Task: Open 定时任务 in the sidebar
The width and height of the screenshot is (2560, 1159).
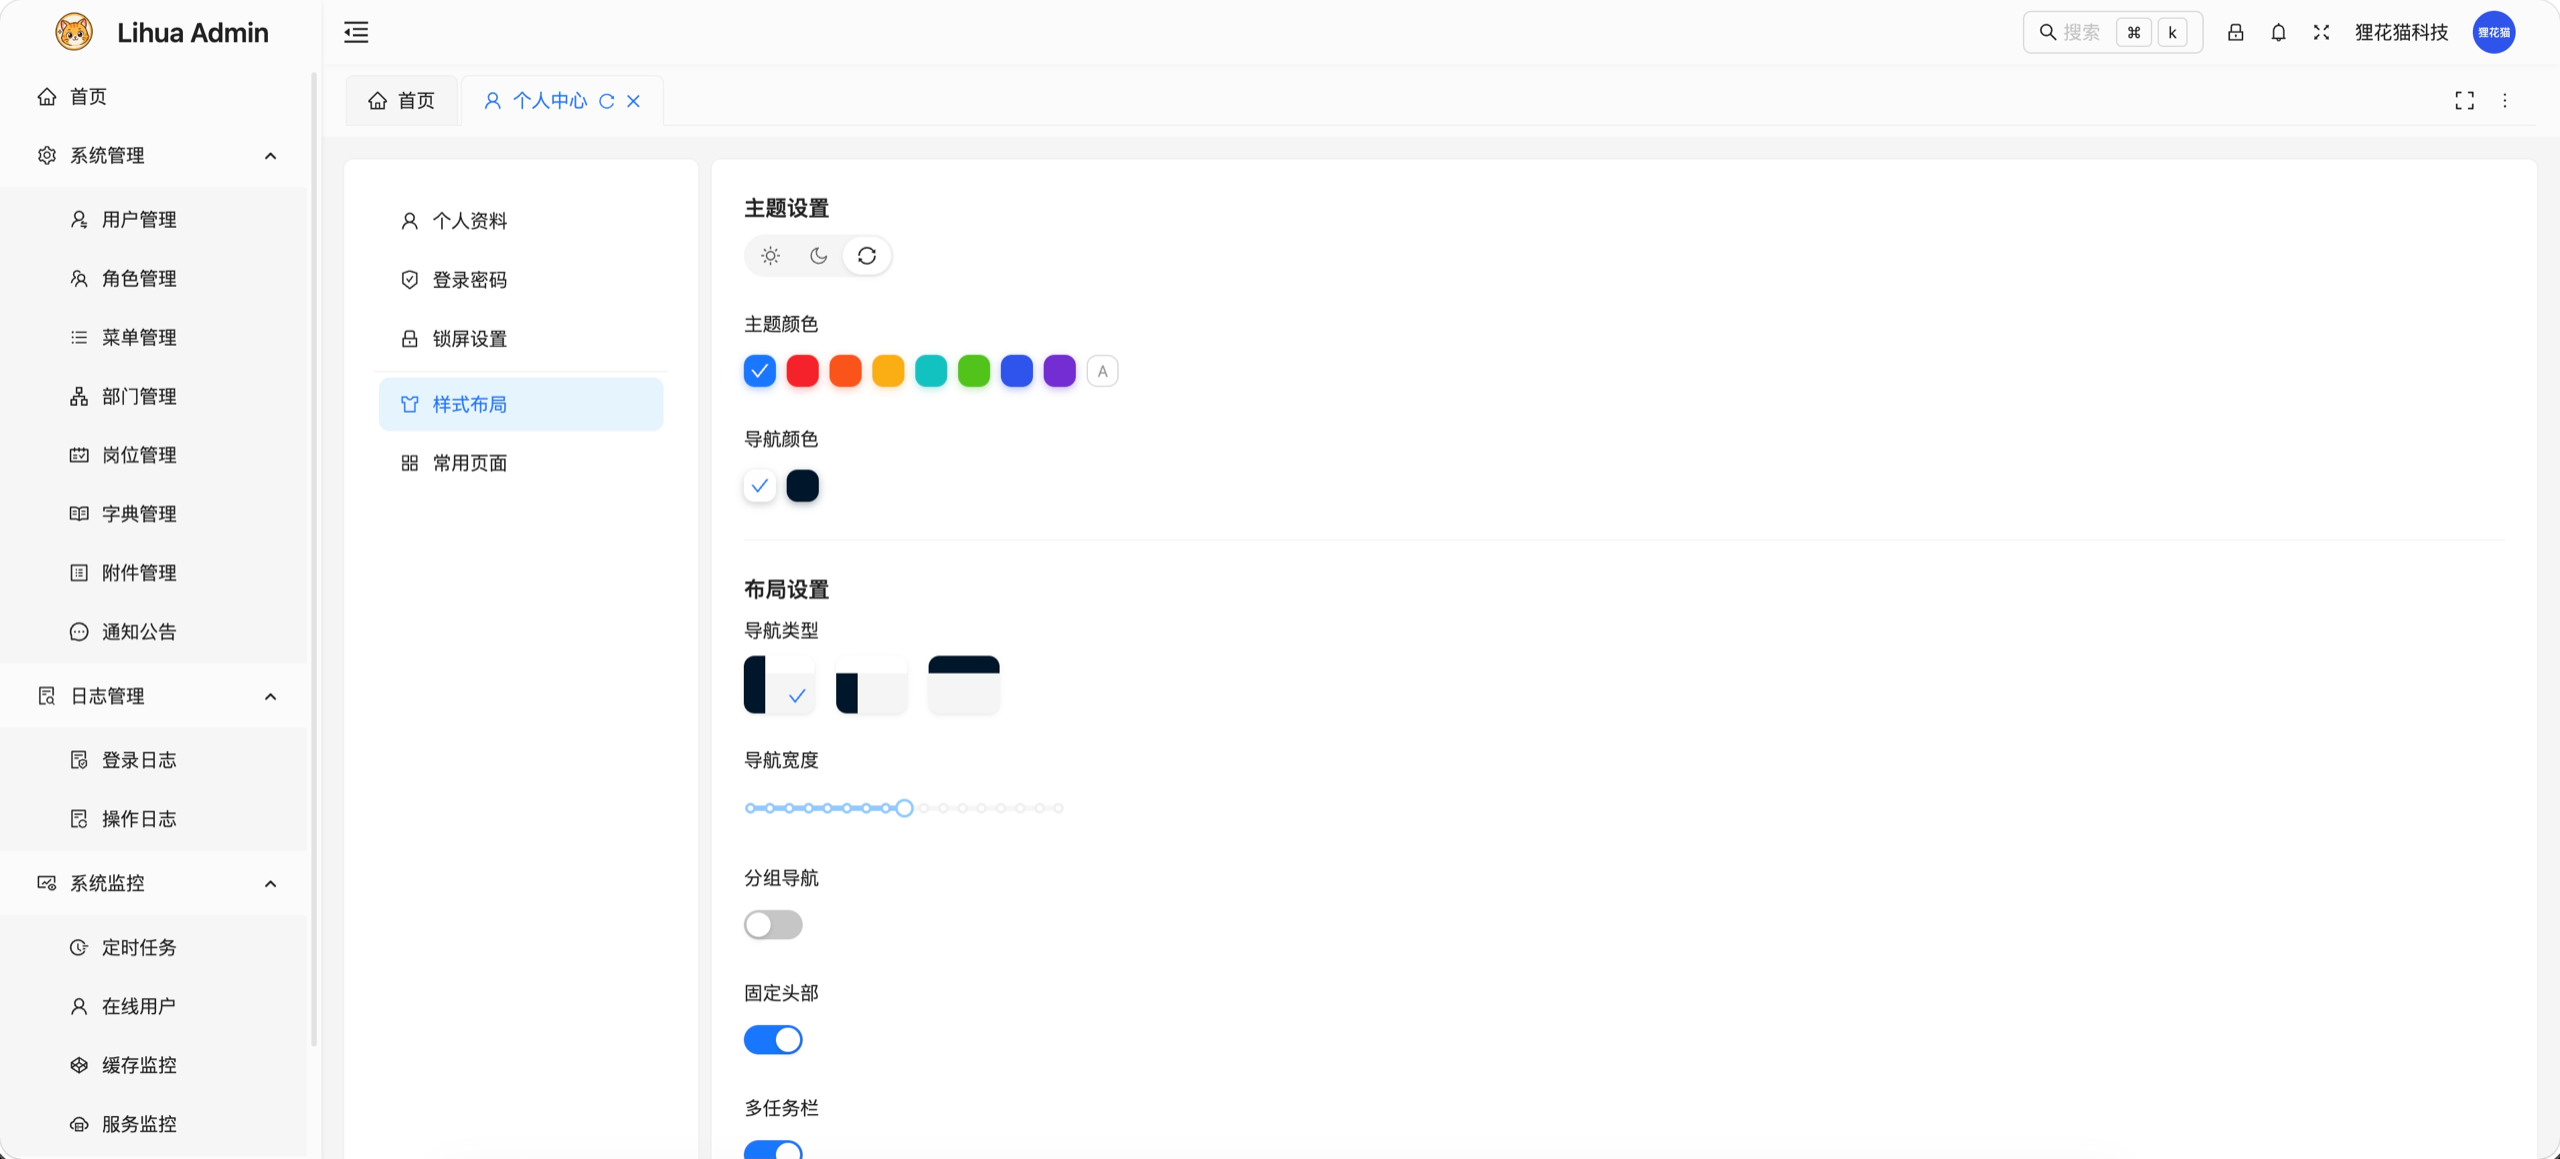Action: 153,947
